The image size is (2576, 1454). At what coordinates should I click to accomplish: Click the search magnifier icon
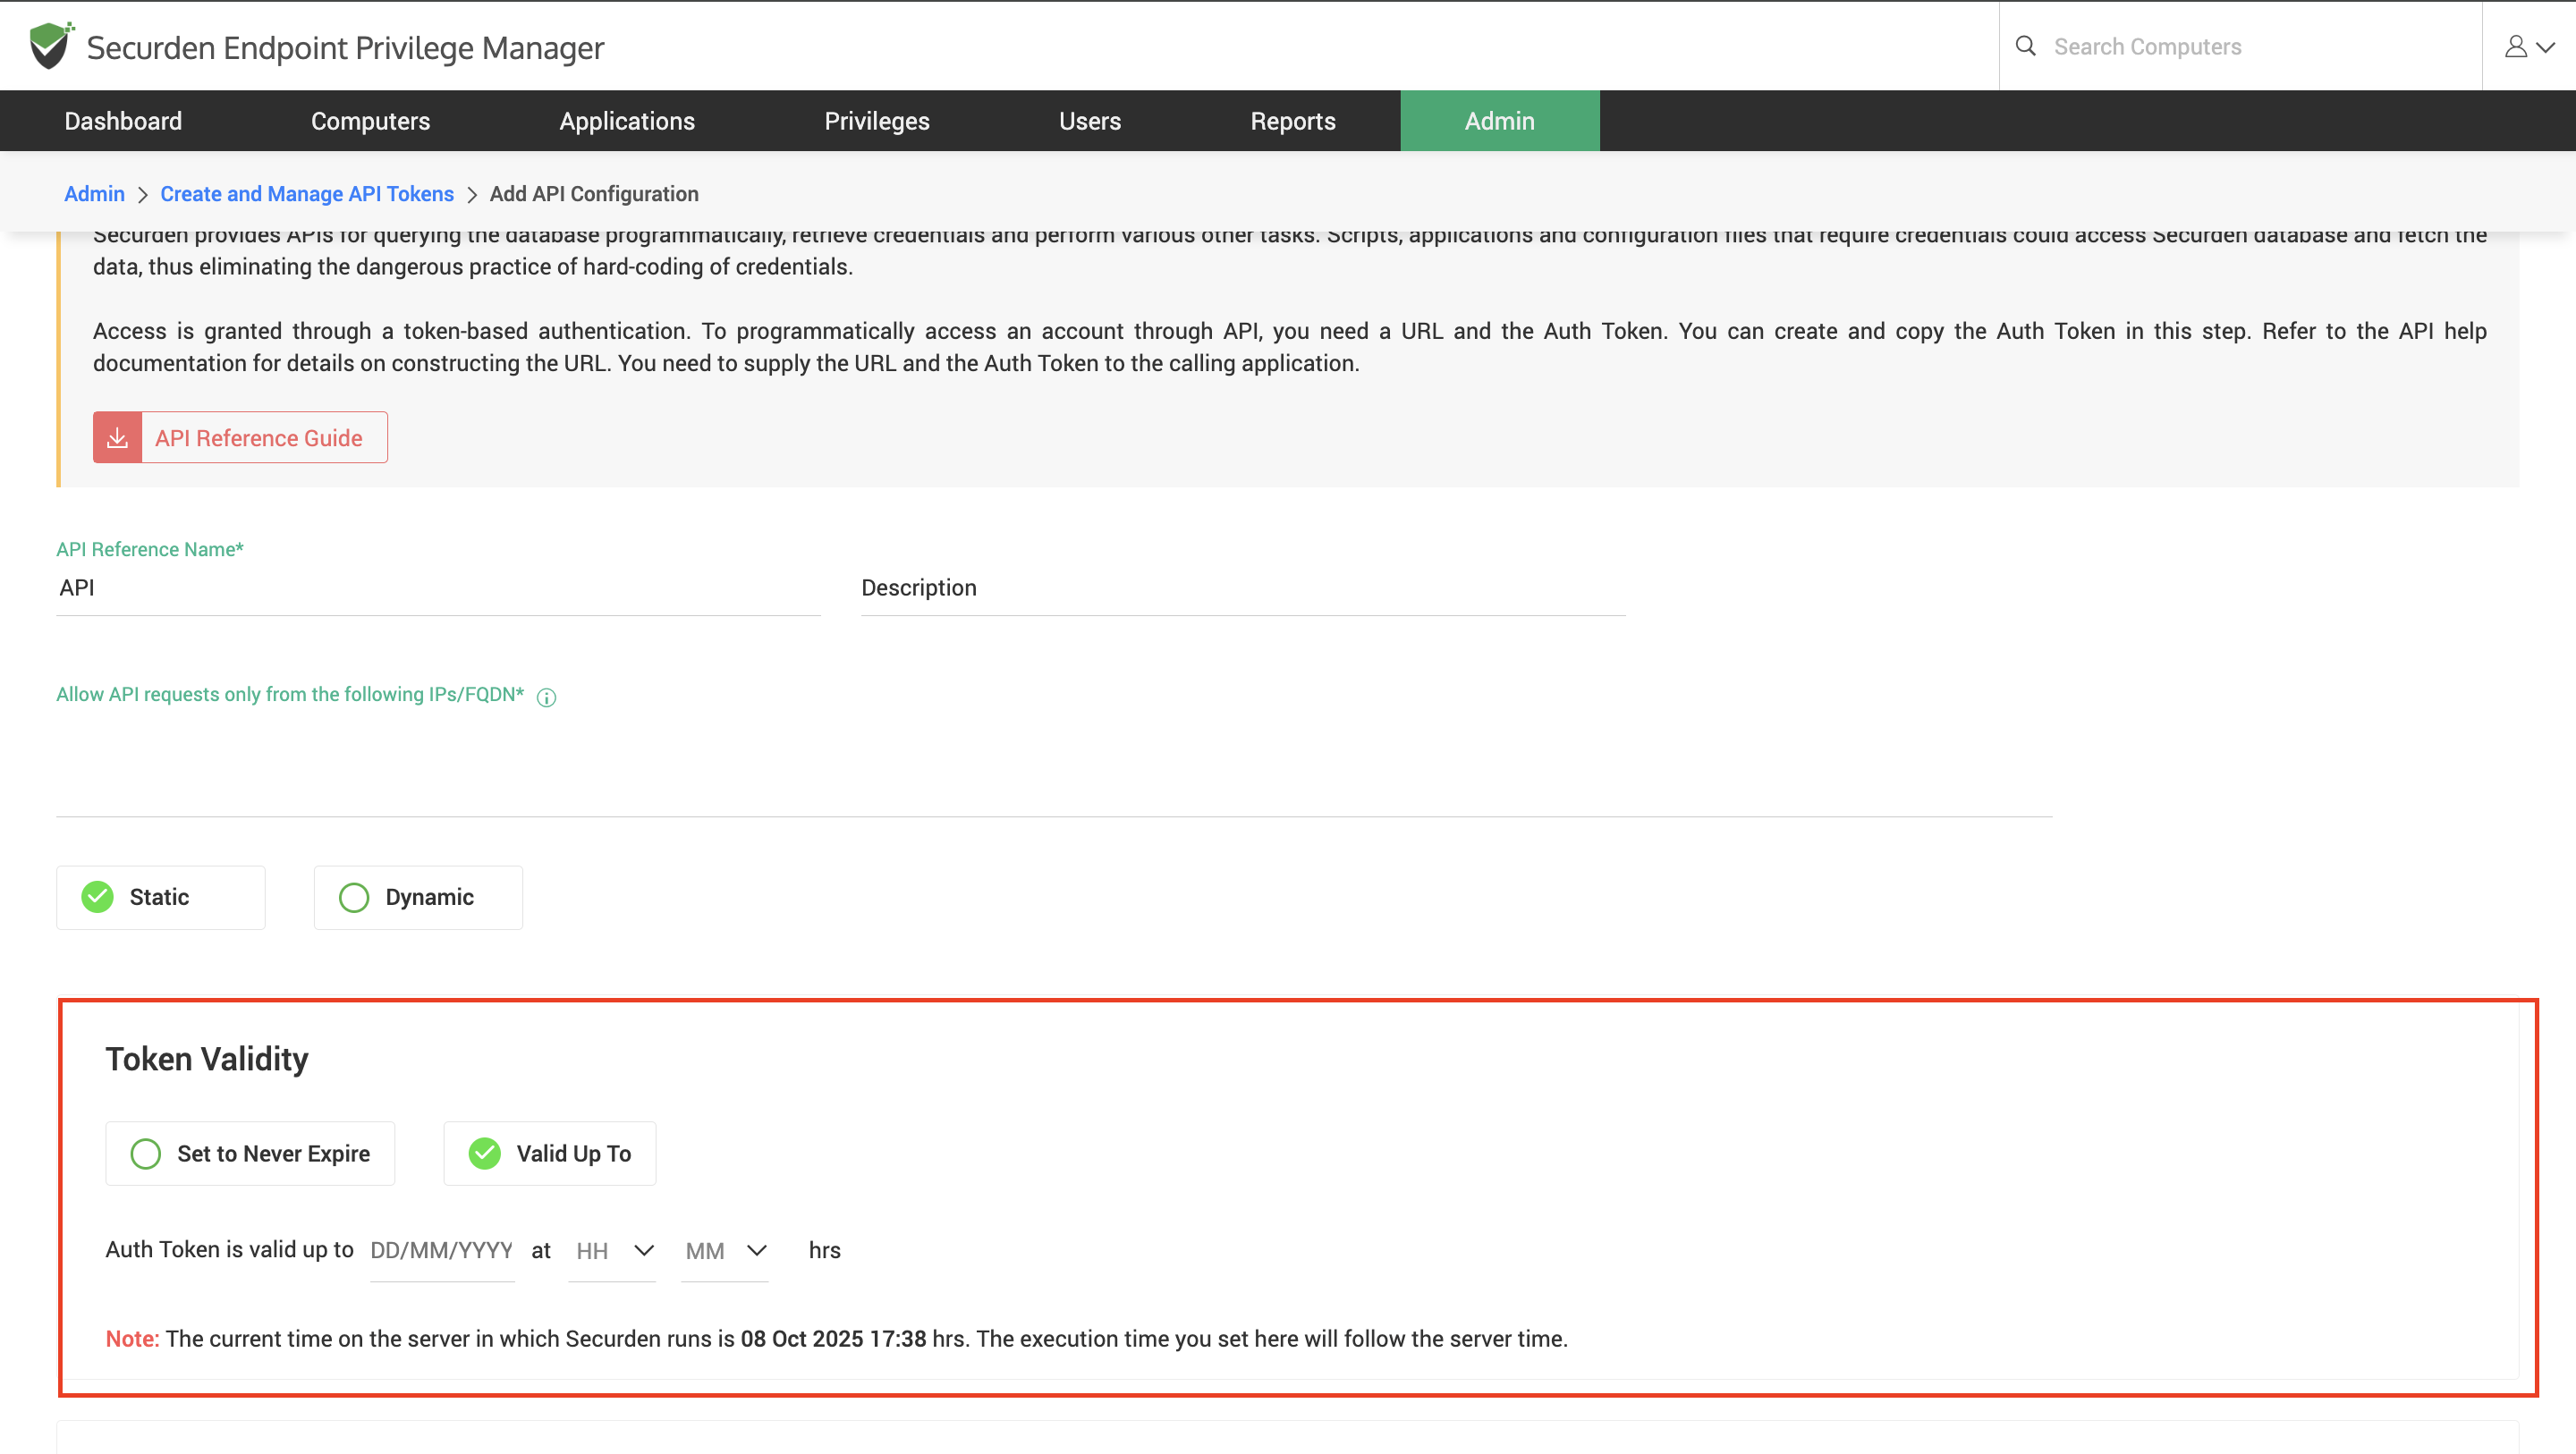2025,46
